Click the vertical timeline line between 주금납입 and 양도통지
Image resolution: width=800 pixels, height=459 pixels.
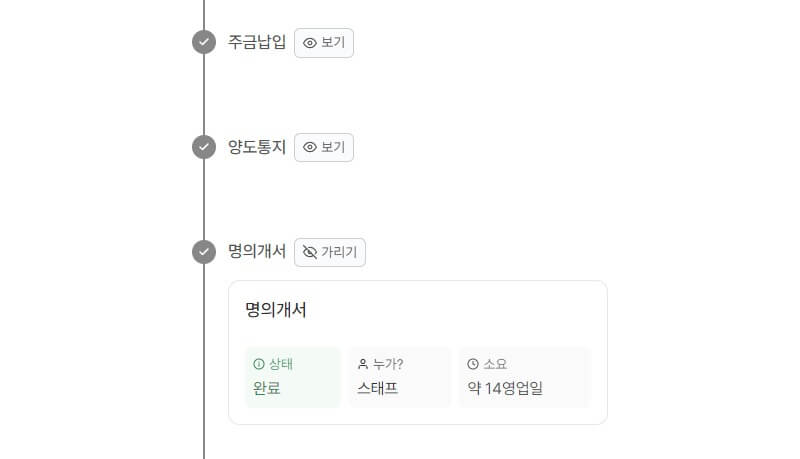204,95
